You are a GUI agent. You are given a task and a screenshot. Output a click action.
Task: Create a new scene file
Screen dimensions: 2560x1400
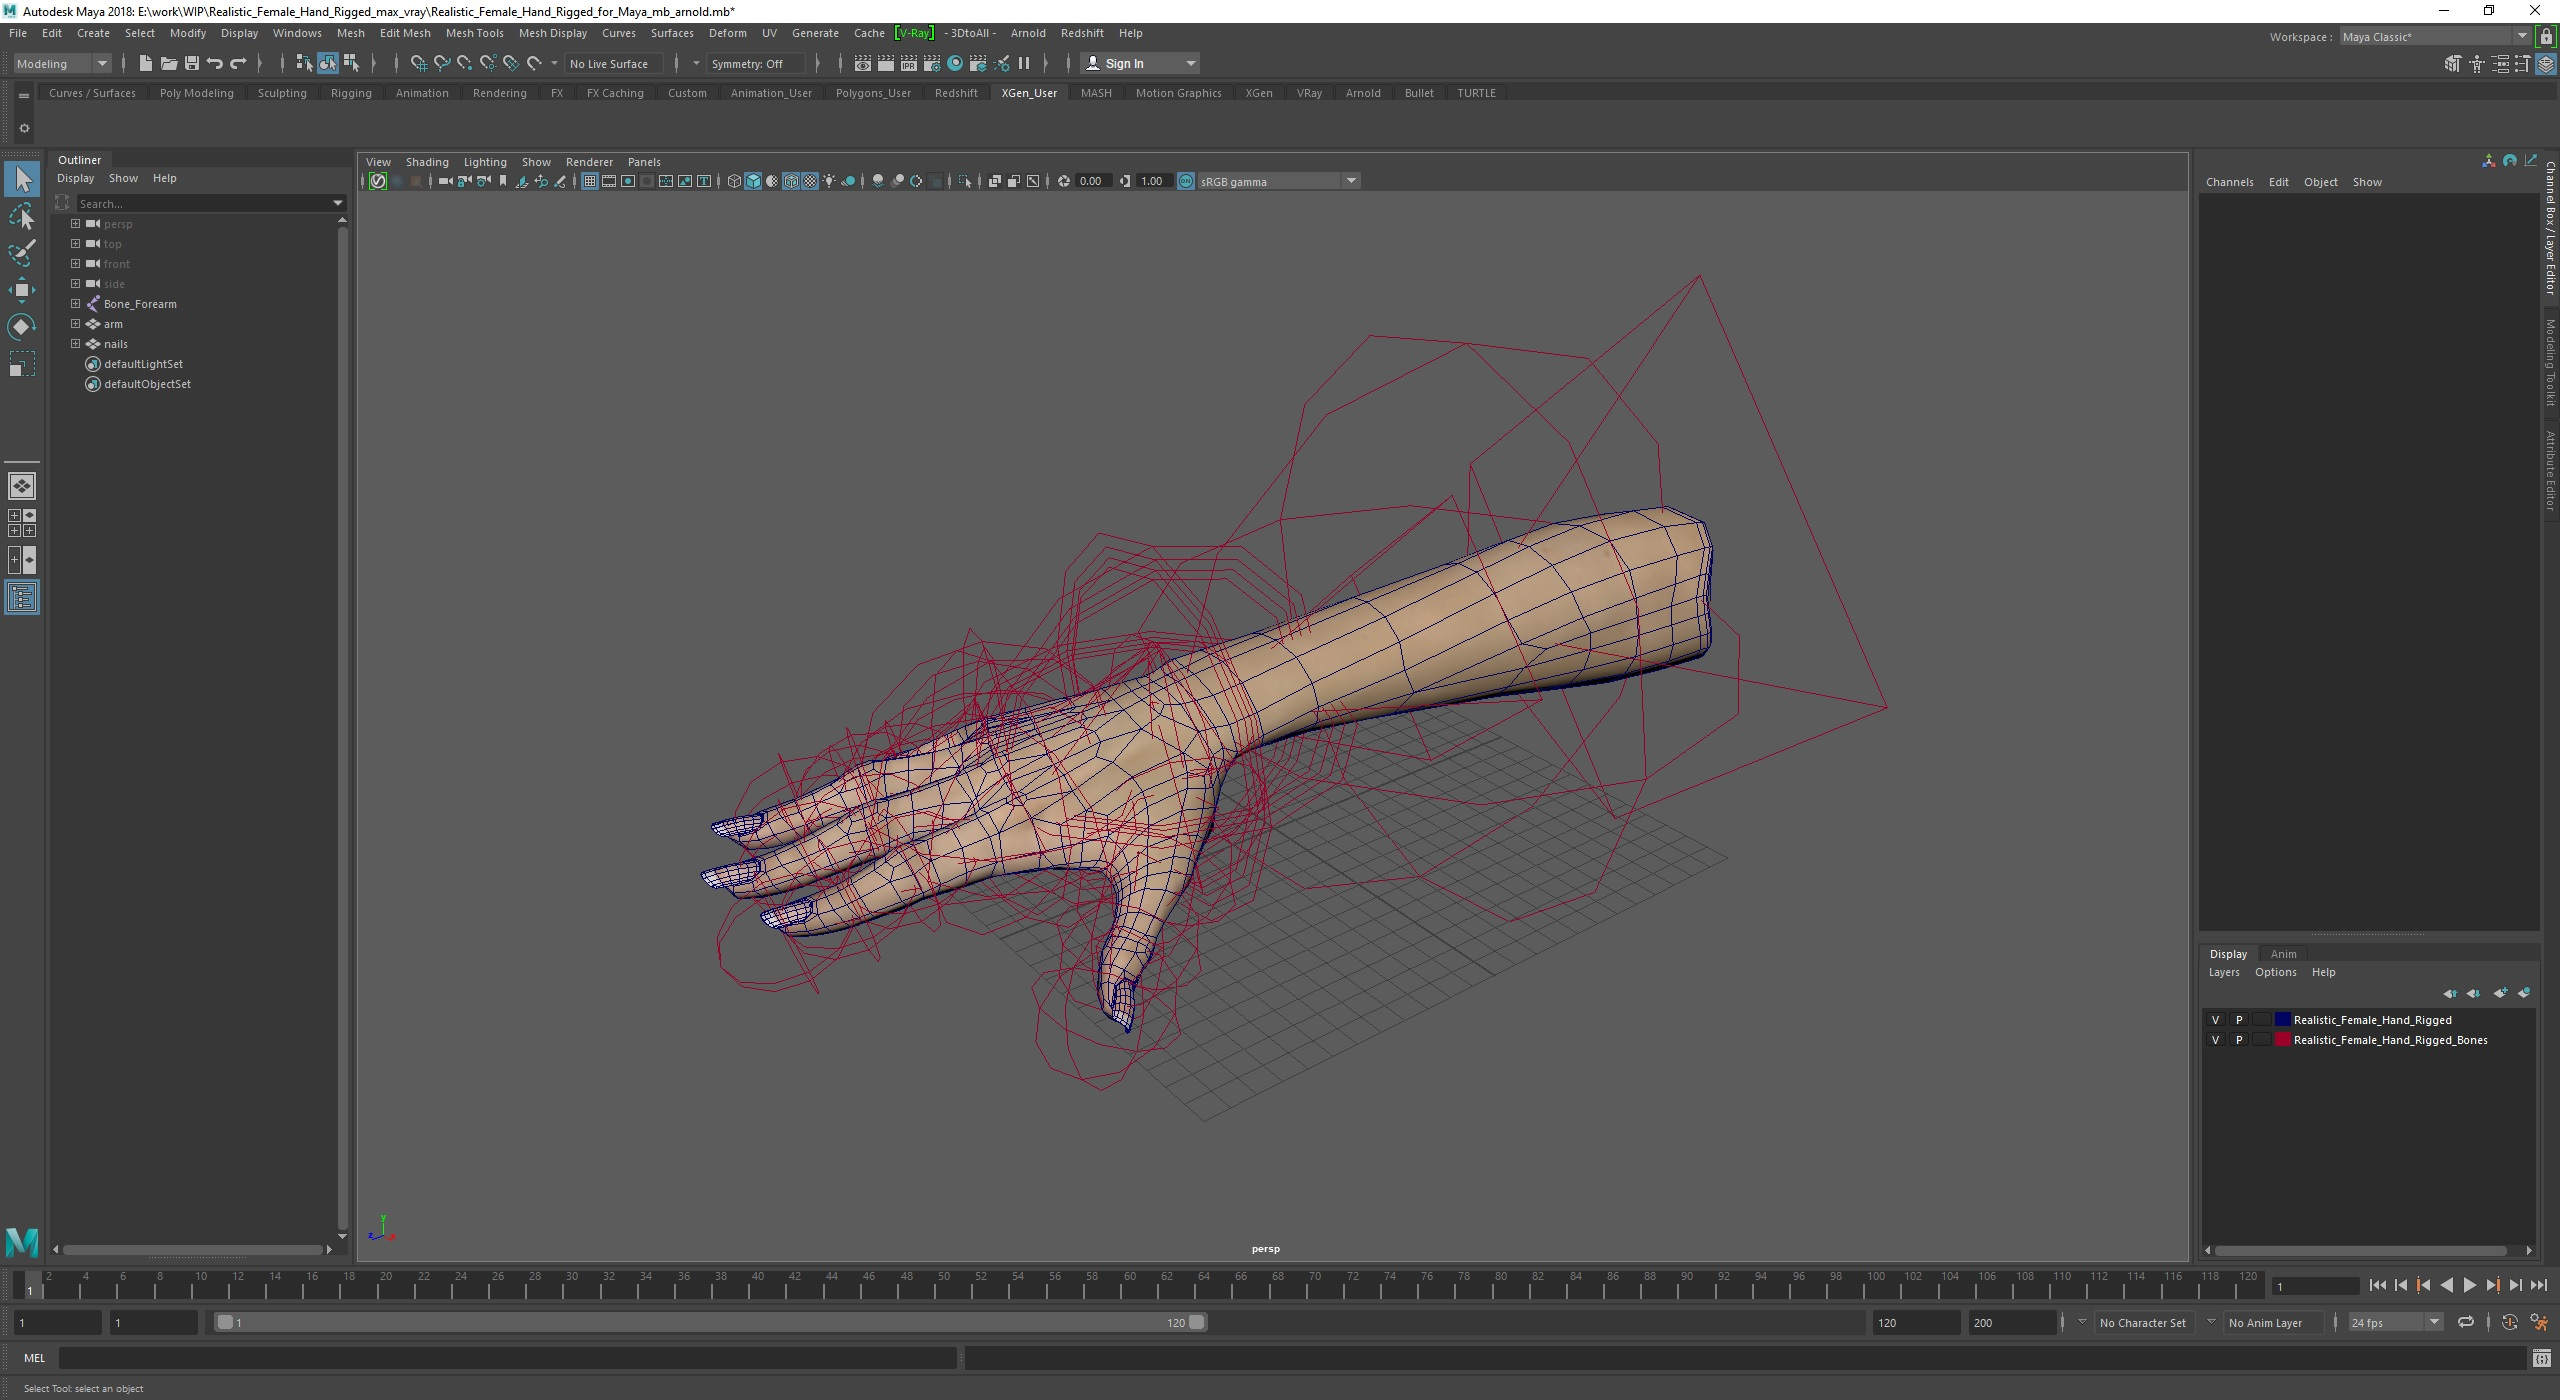click(x=146, y=63)
